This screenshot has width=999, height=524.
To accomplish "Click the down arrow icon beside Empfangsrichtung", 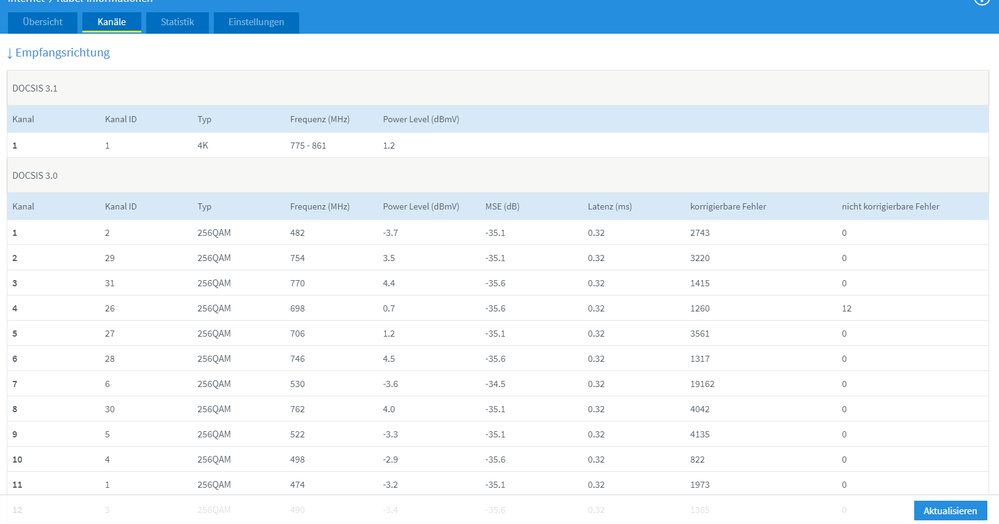I will click(x=10, y=54).
